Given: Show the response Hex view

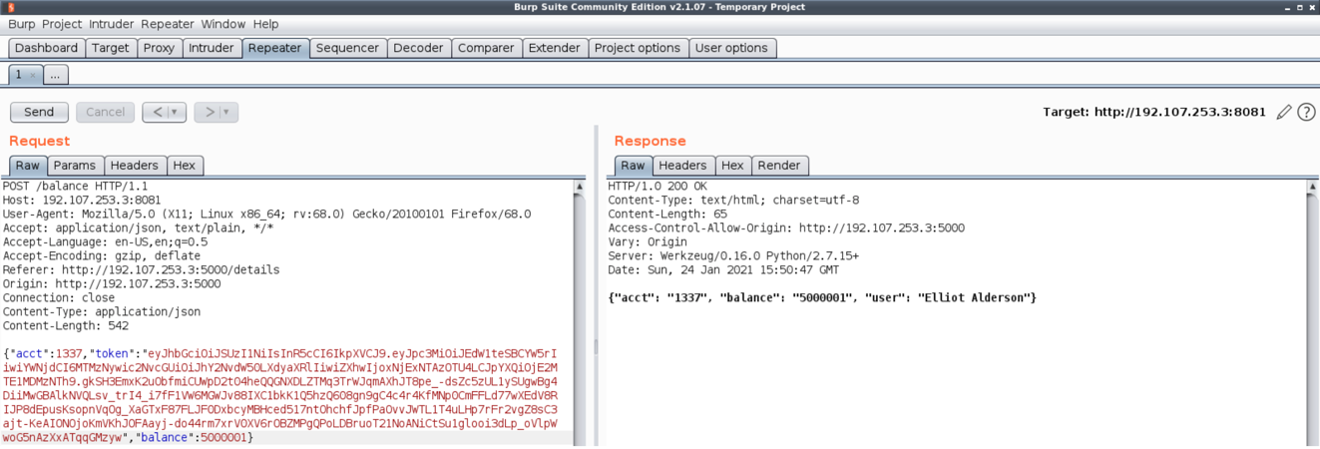Looking at the screenshot, I should pyautogui.click(x=733, y=165).
